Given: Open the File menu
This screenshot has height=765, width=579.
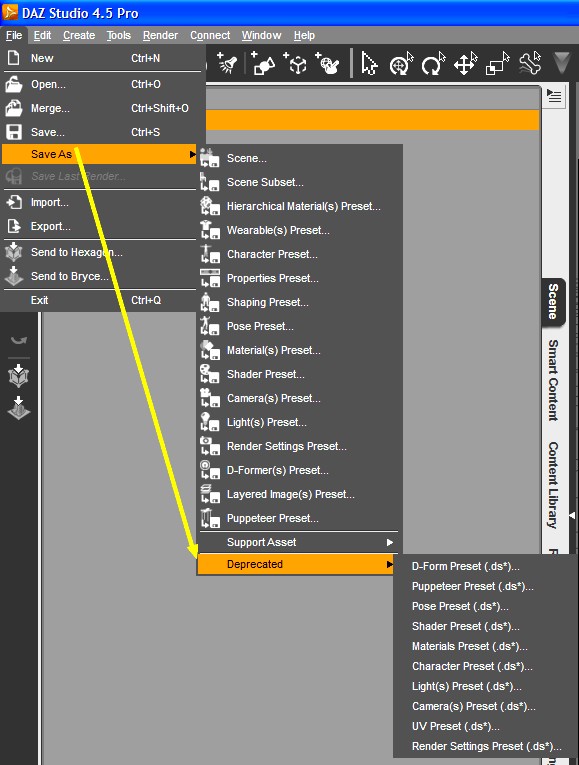Looking at the screenshot, I should coord(14,36).
